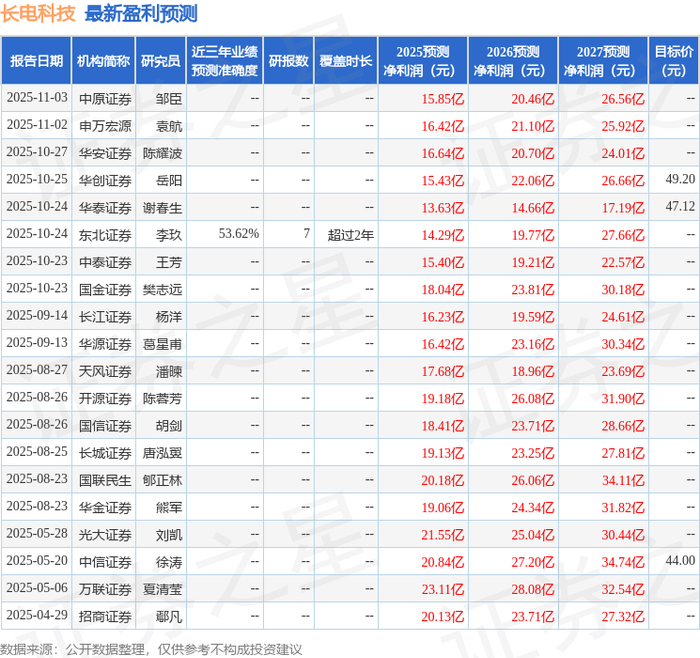Click researcher name 邹臣
Viewport: 700px width, 658px height.
pos(169,99)
